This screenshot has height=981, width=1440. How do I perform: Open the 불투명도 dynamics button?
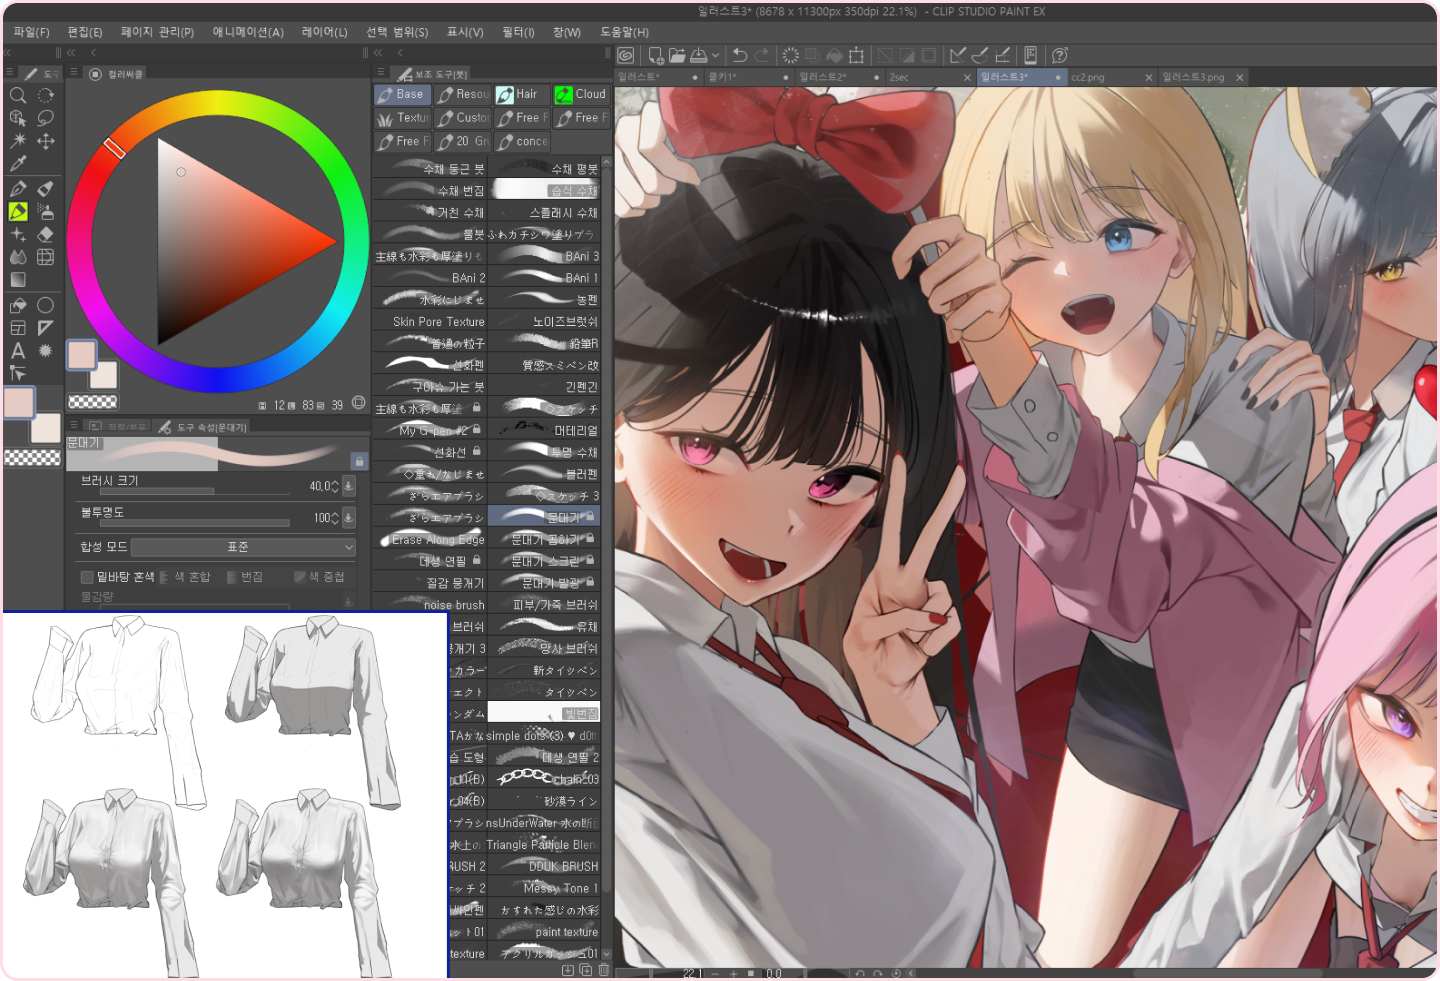[x=349, y=518]
